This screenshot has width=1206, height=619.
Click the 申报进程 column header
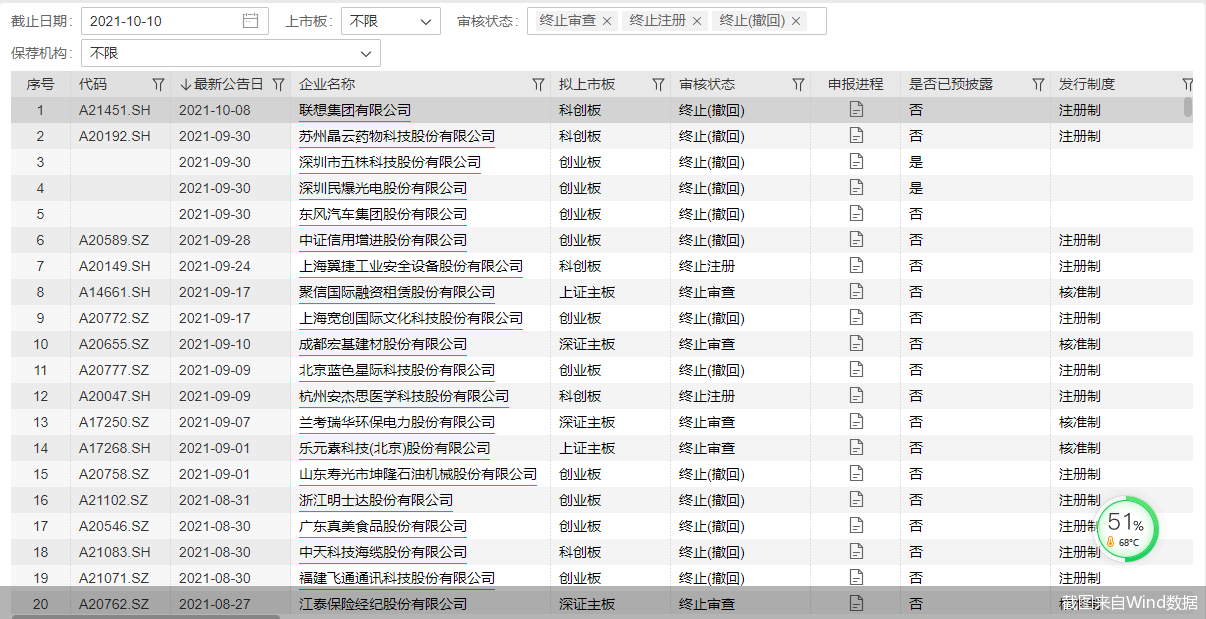coord(856,85)
